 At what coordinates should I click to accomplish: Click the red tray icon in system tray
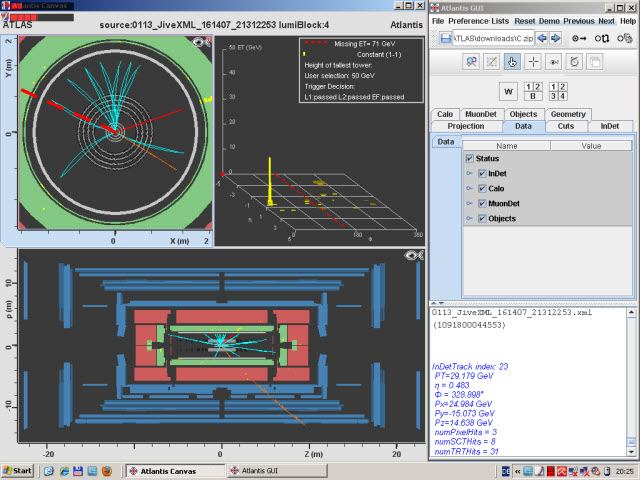click(551, 471)
